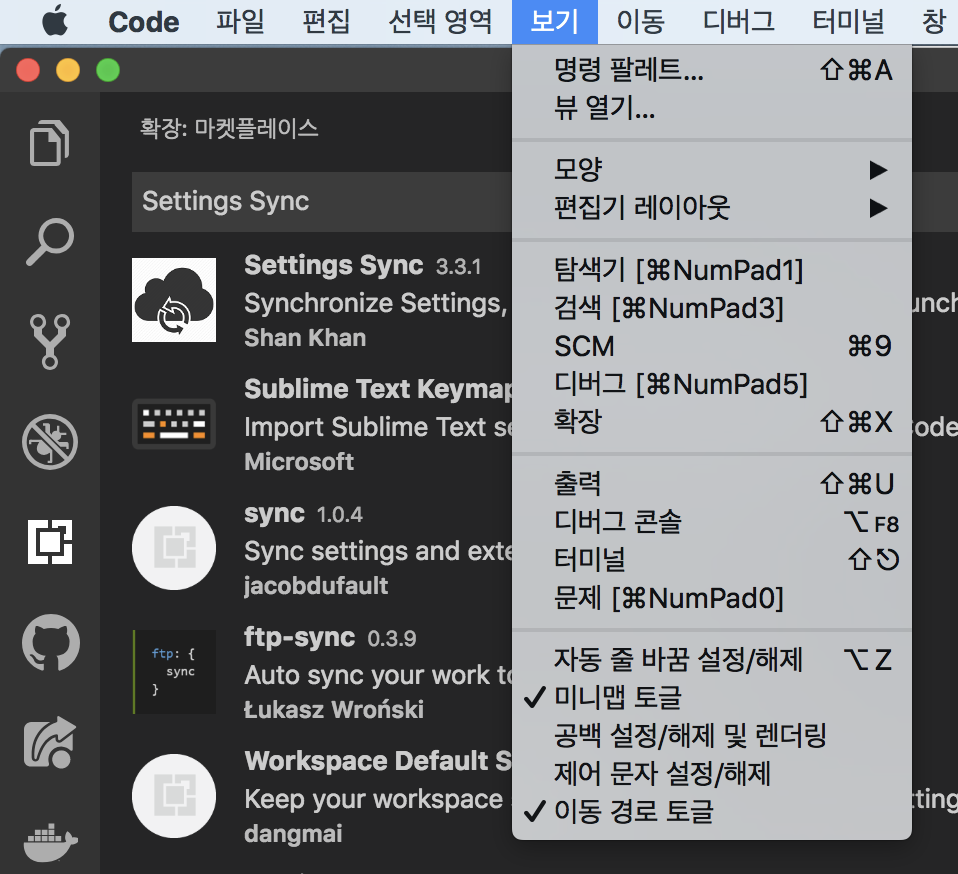Image resolution: width=958 pixels, height=874 pixels.
Task: Click the Microsoft publisher name
Action: 299,462
